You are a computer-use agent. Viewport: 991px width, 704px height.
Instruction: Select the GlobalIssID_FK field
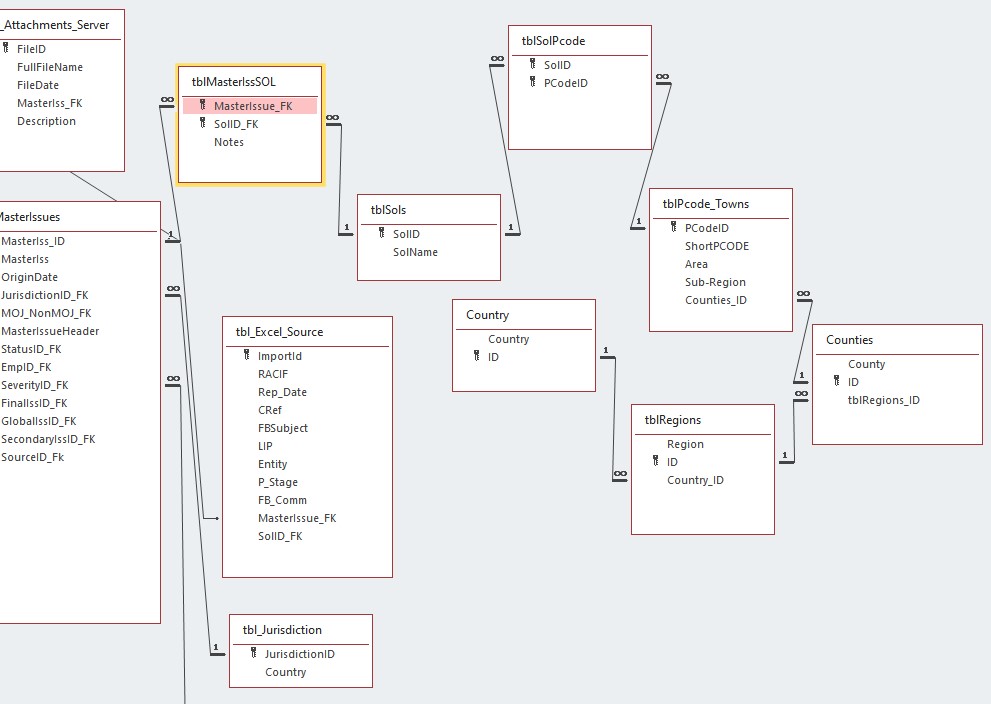pyautogui.click(x=39, y=422)
